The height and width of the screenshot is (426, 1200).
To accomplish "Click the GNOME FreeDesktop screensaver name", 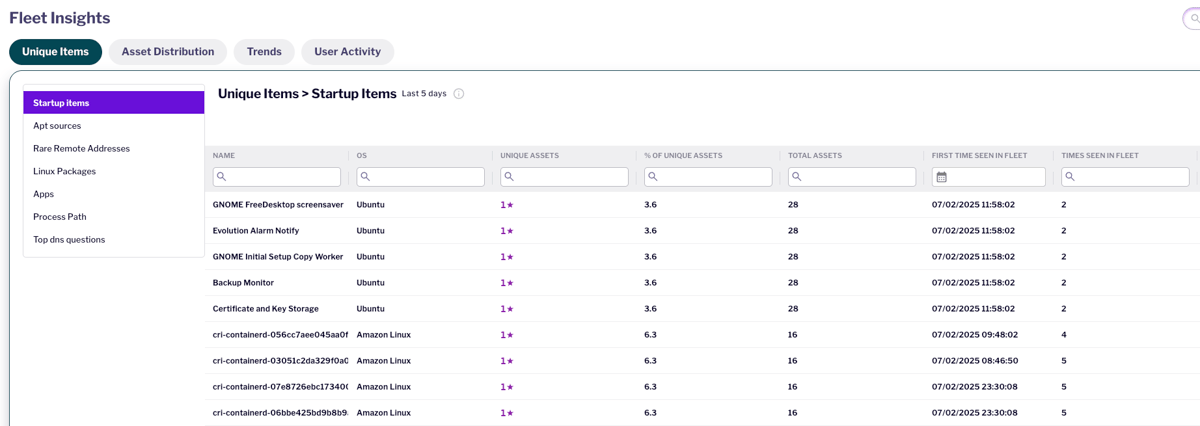I will click(278, 205).
